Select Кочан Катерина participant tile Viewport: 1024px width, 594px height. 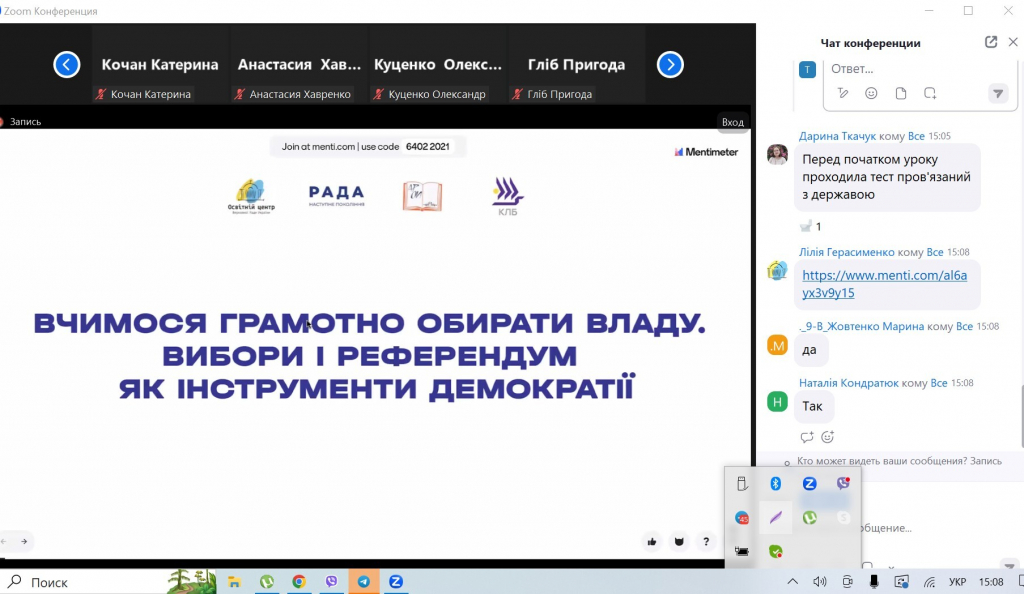point(160,65)
